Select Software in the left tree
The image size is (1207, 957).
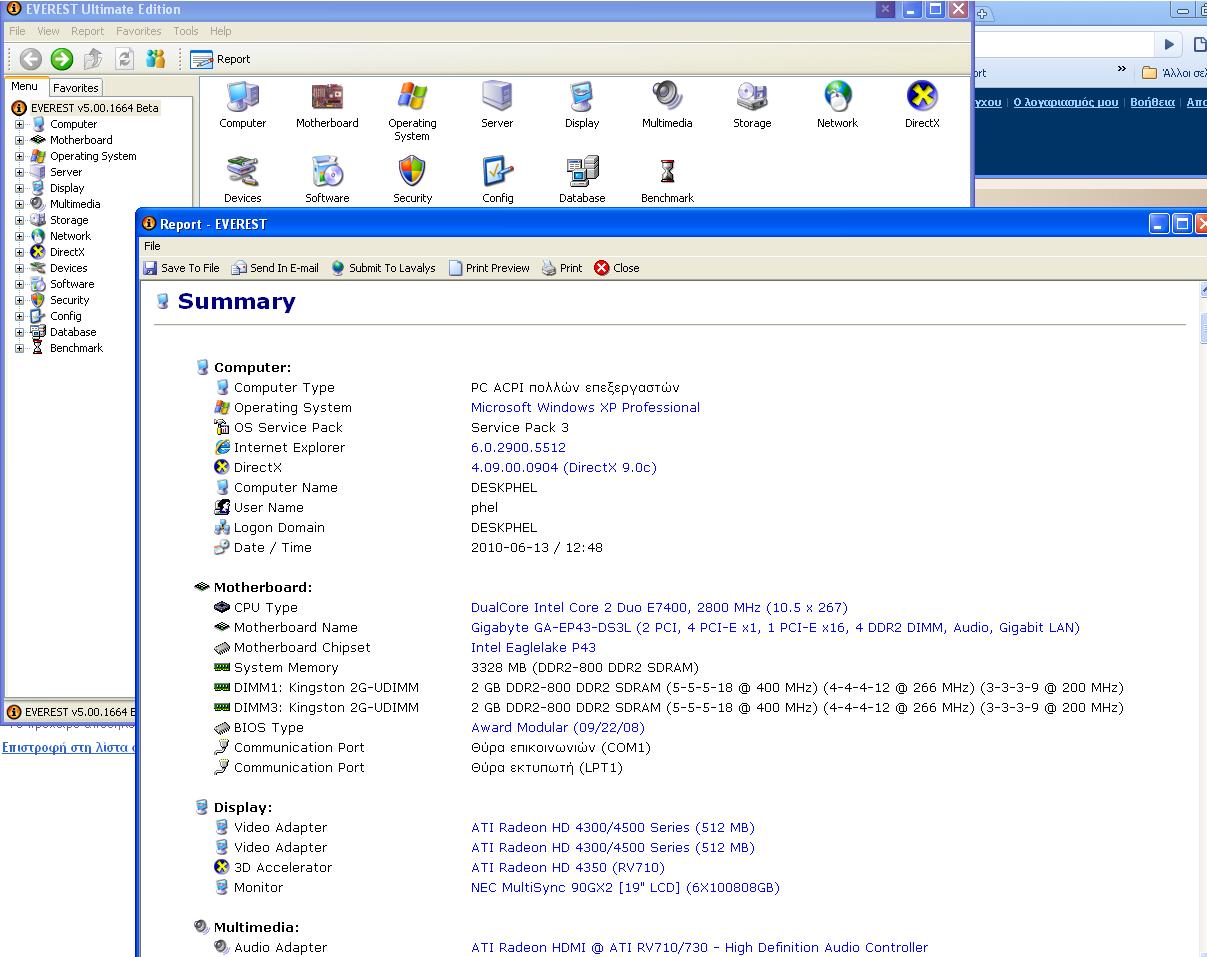pyautogui.click(x=72, y=284)
